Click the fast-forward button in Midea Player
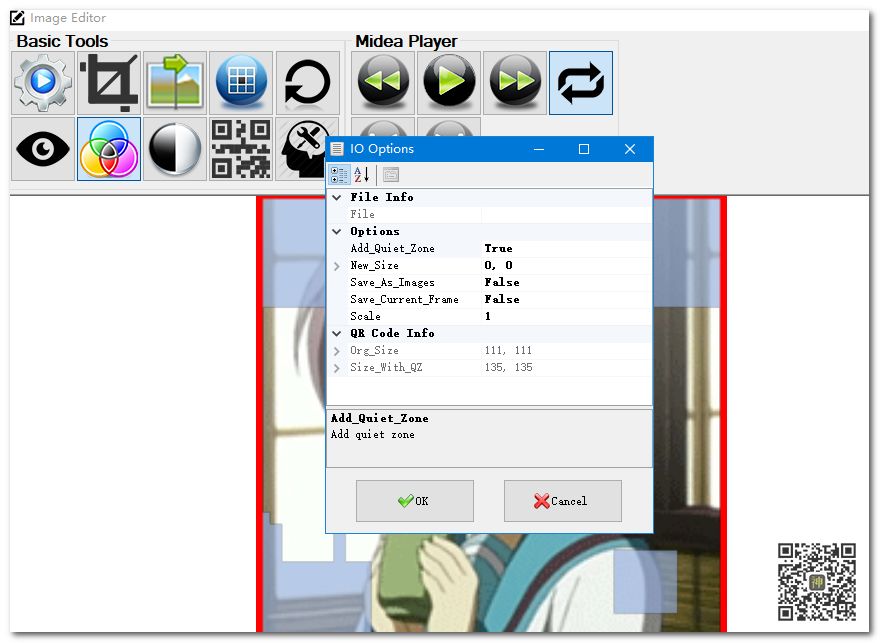880x643 pixels. (x=515, y=83)
